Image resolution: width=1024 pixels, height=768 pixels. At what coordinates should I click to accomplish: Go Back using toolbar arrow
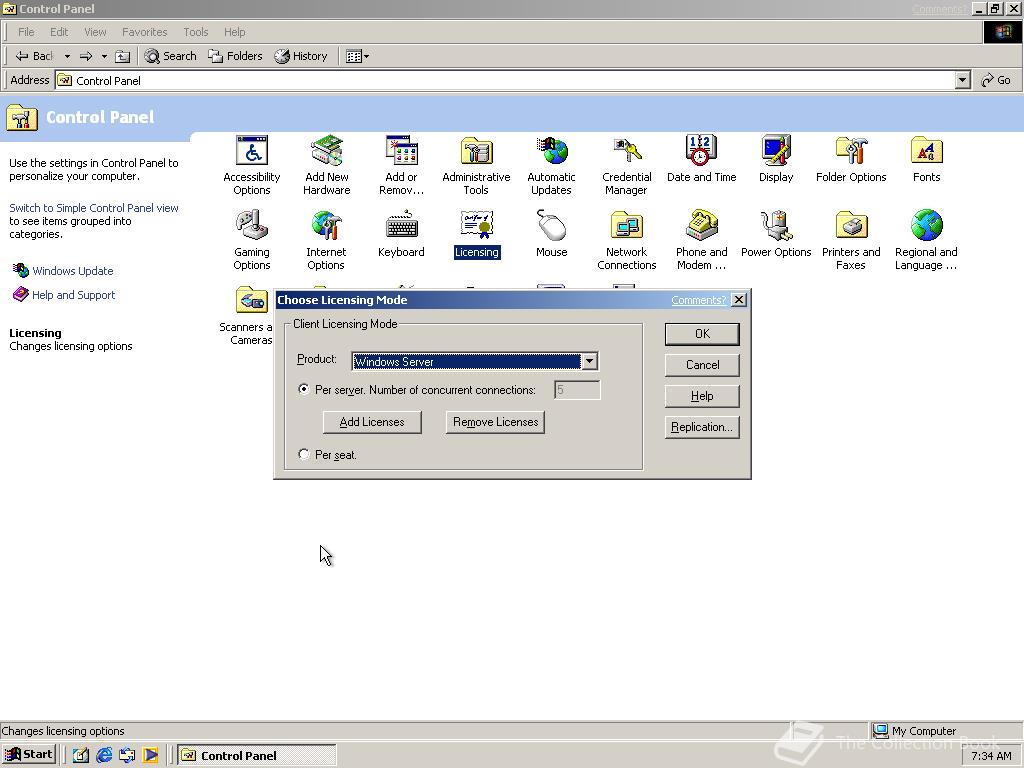[x=34, y=56]
